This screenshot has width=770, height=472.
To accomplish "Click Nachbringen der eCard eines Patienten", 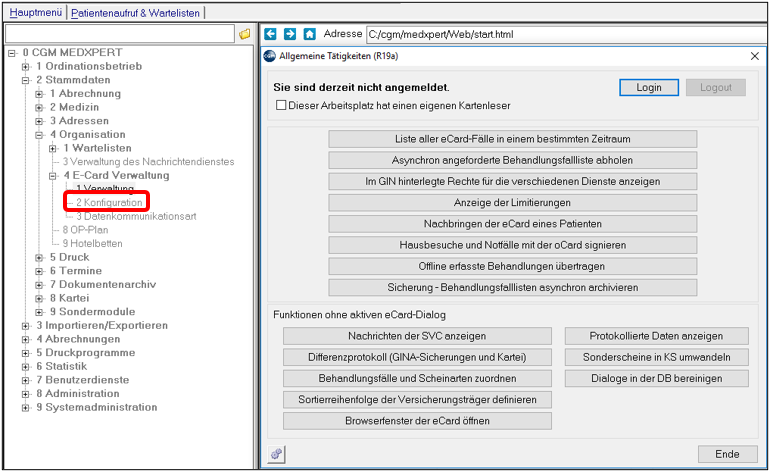I will [512, 224].
